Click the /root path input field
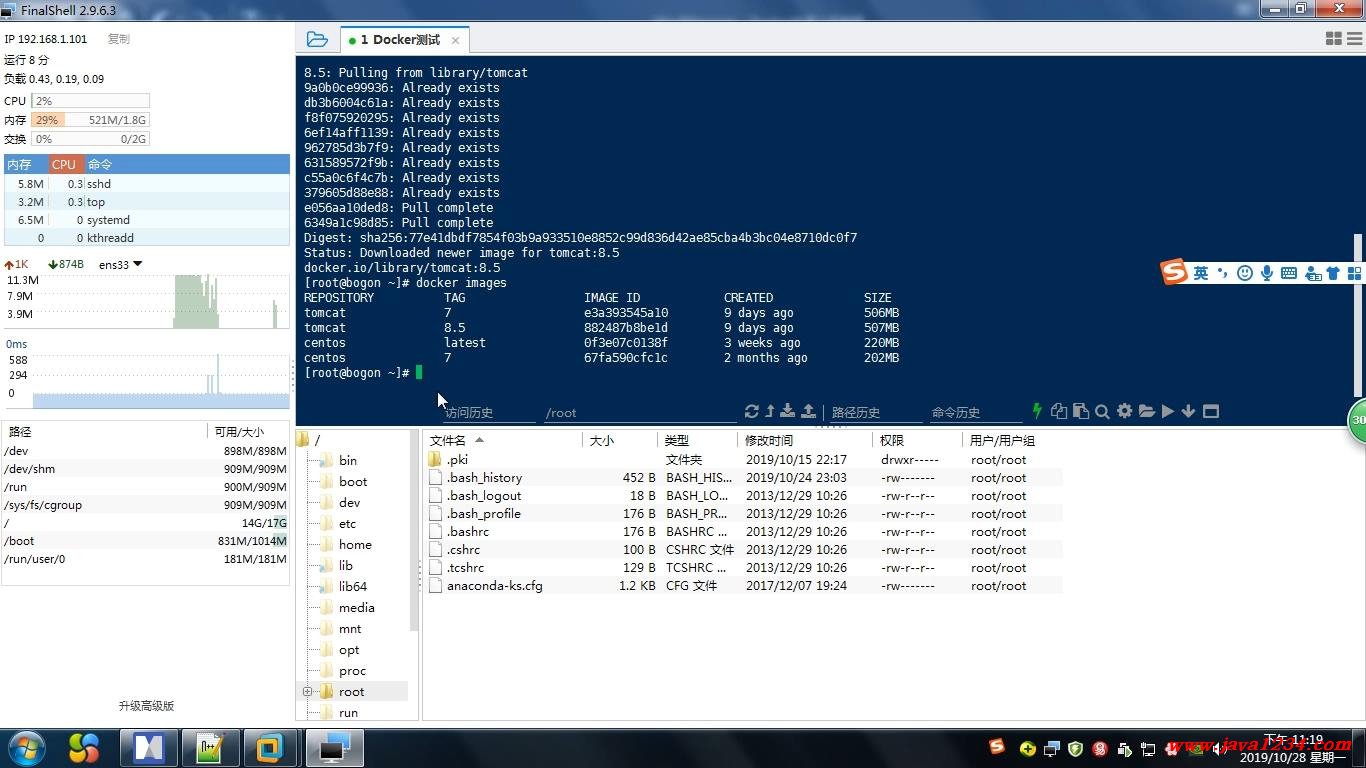Screen dimensions: 1366x768 (640, 412)
